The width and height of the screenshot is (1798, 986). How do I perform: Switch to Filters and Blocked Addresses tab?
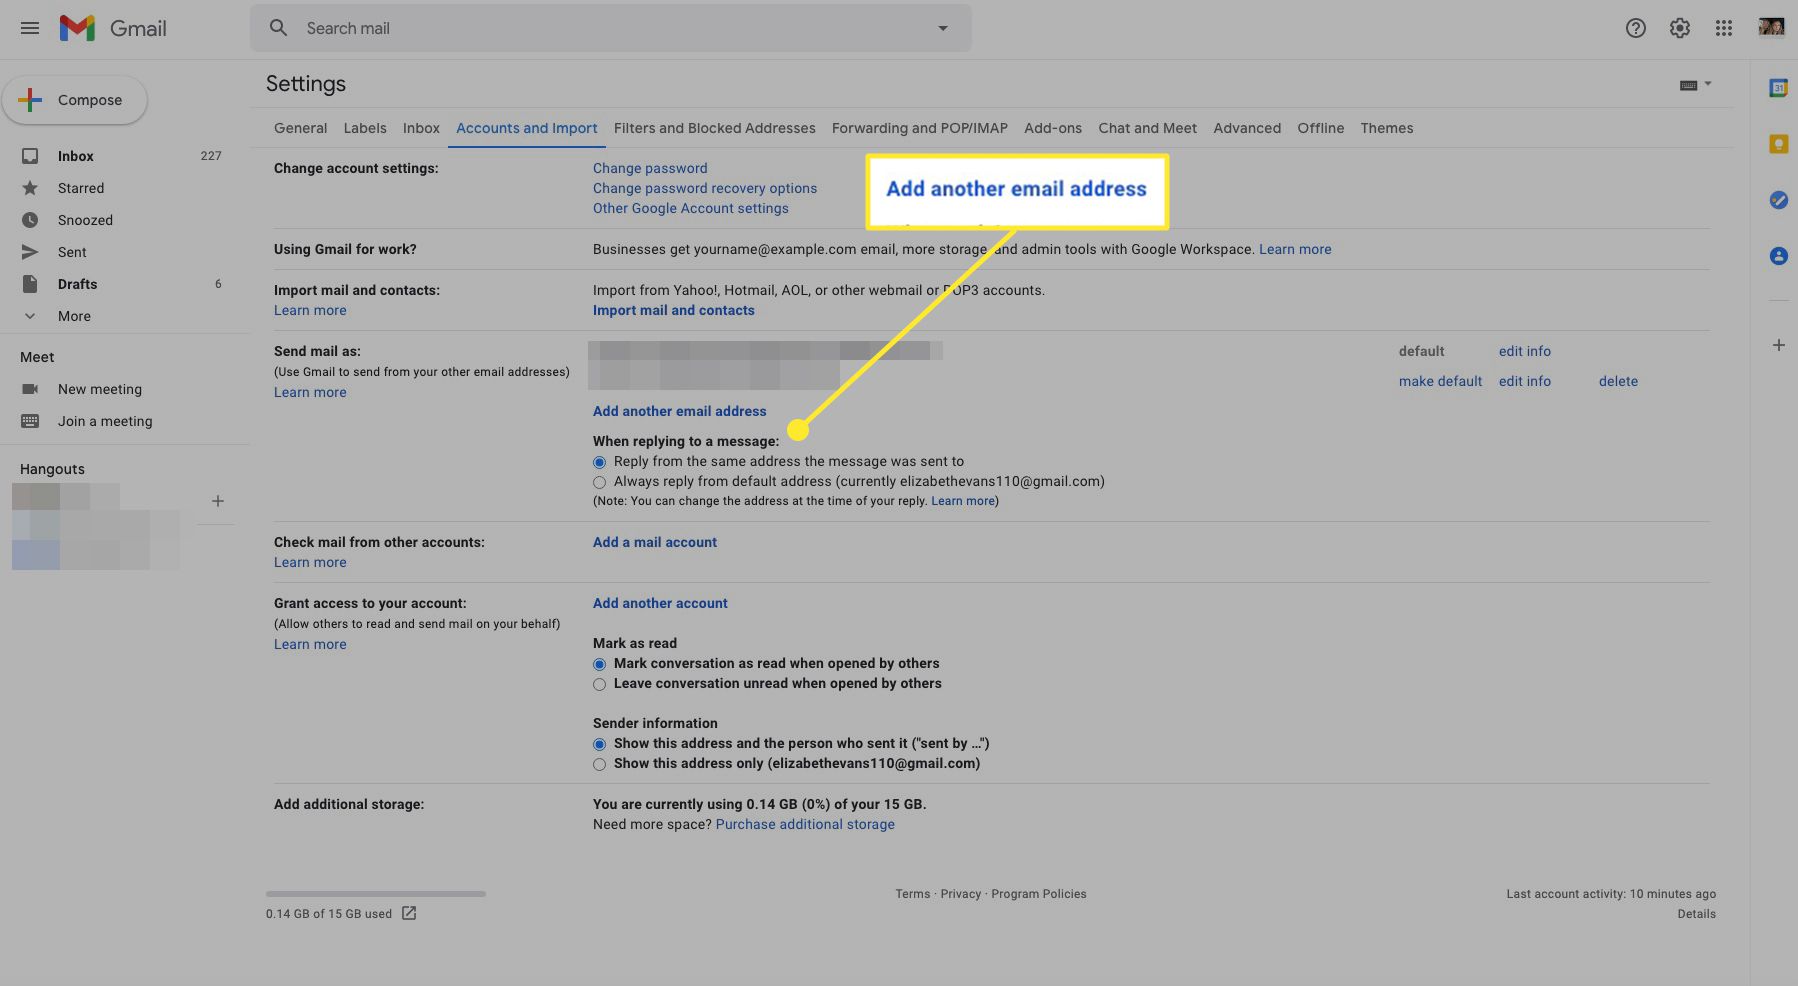click(x=715, y=128)
